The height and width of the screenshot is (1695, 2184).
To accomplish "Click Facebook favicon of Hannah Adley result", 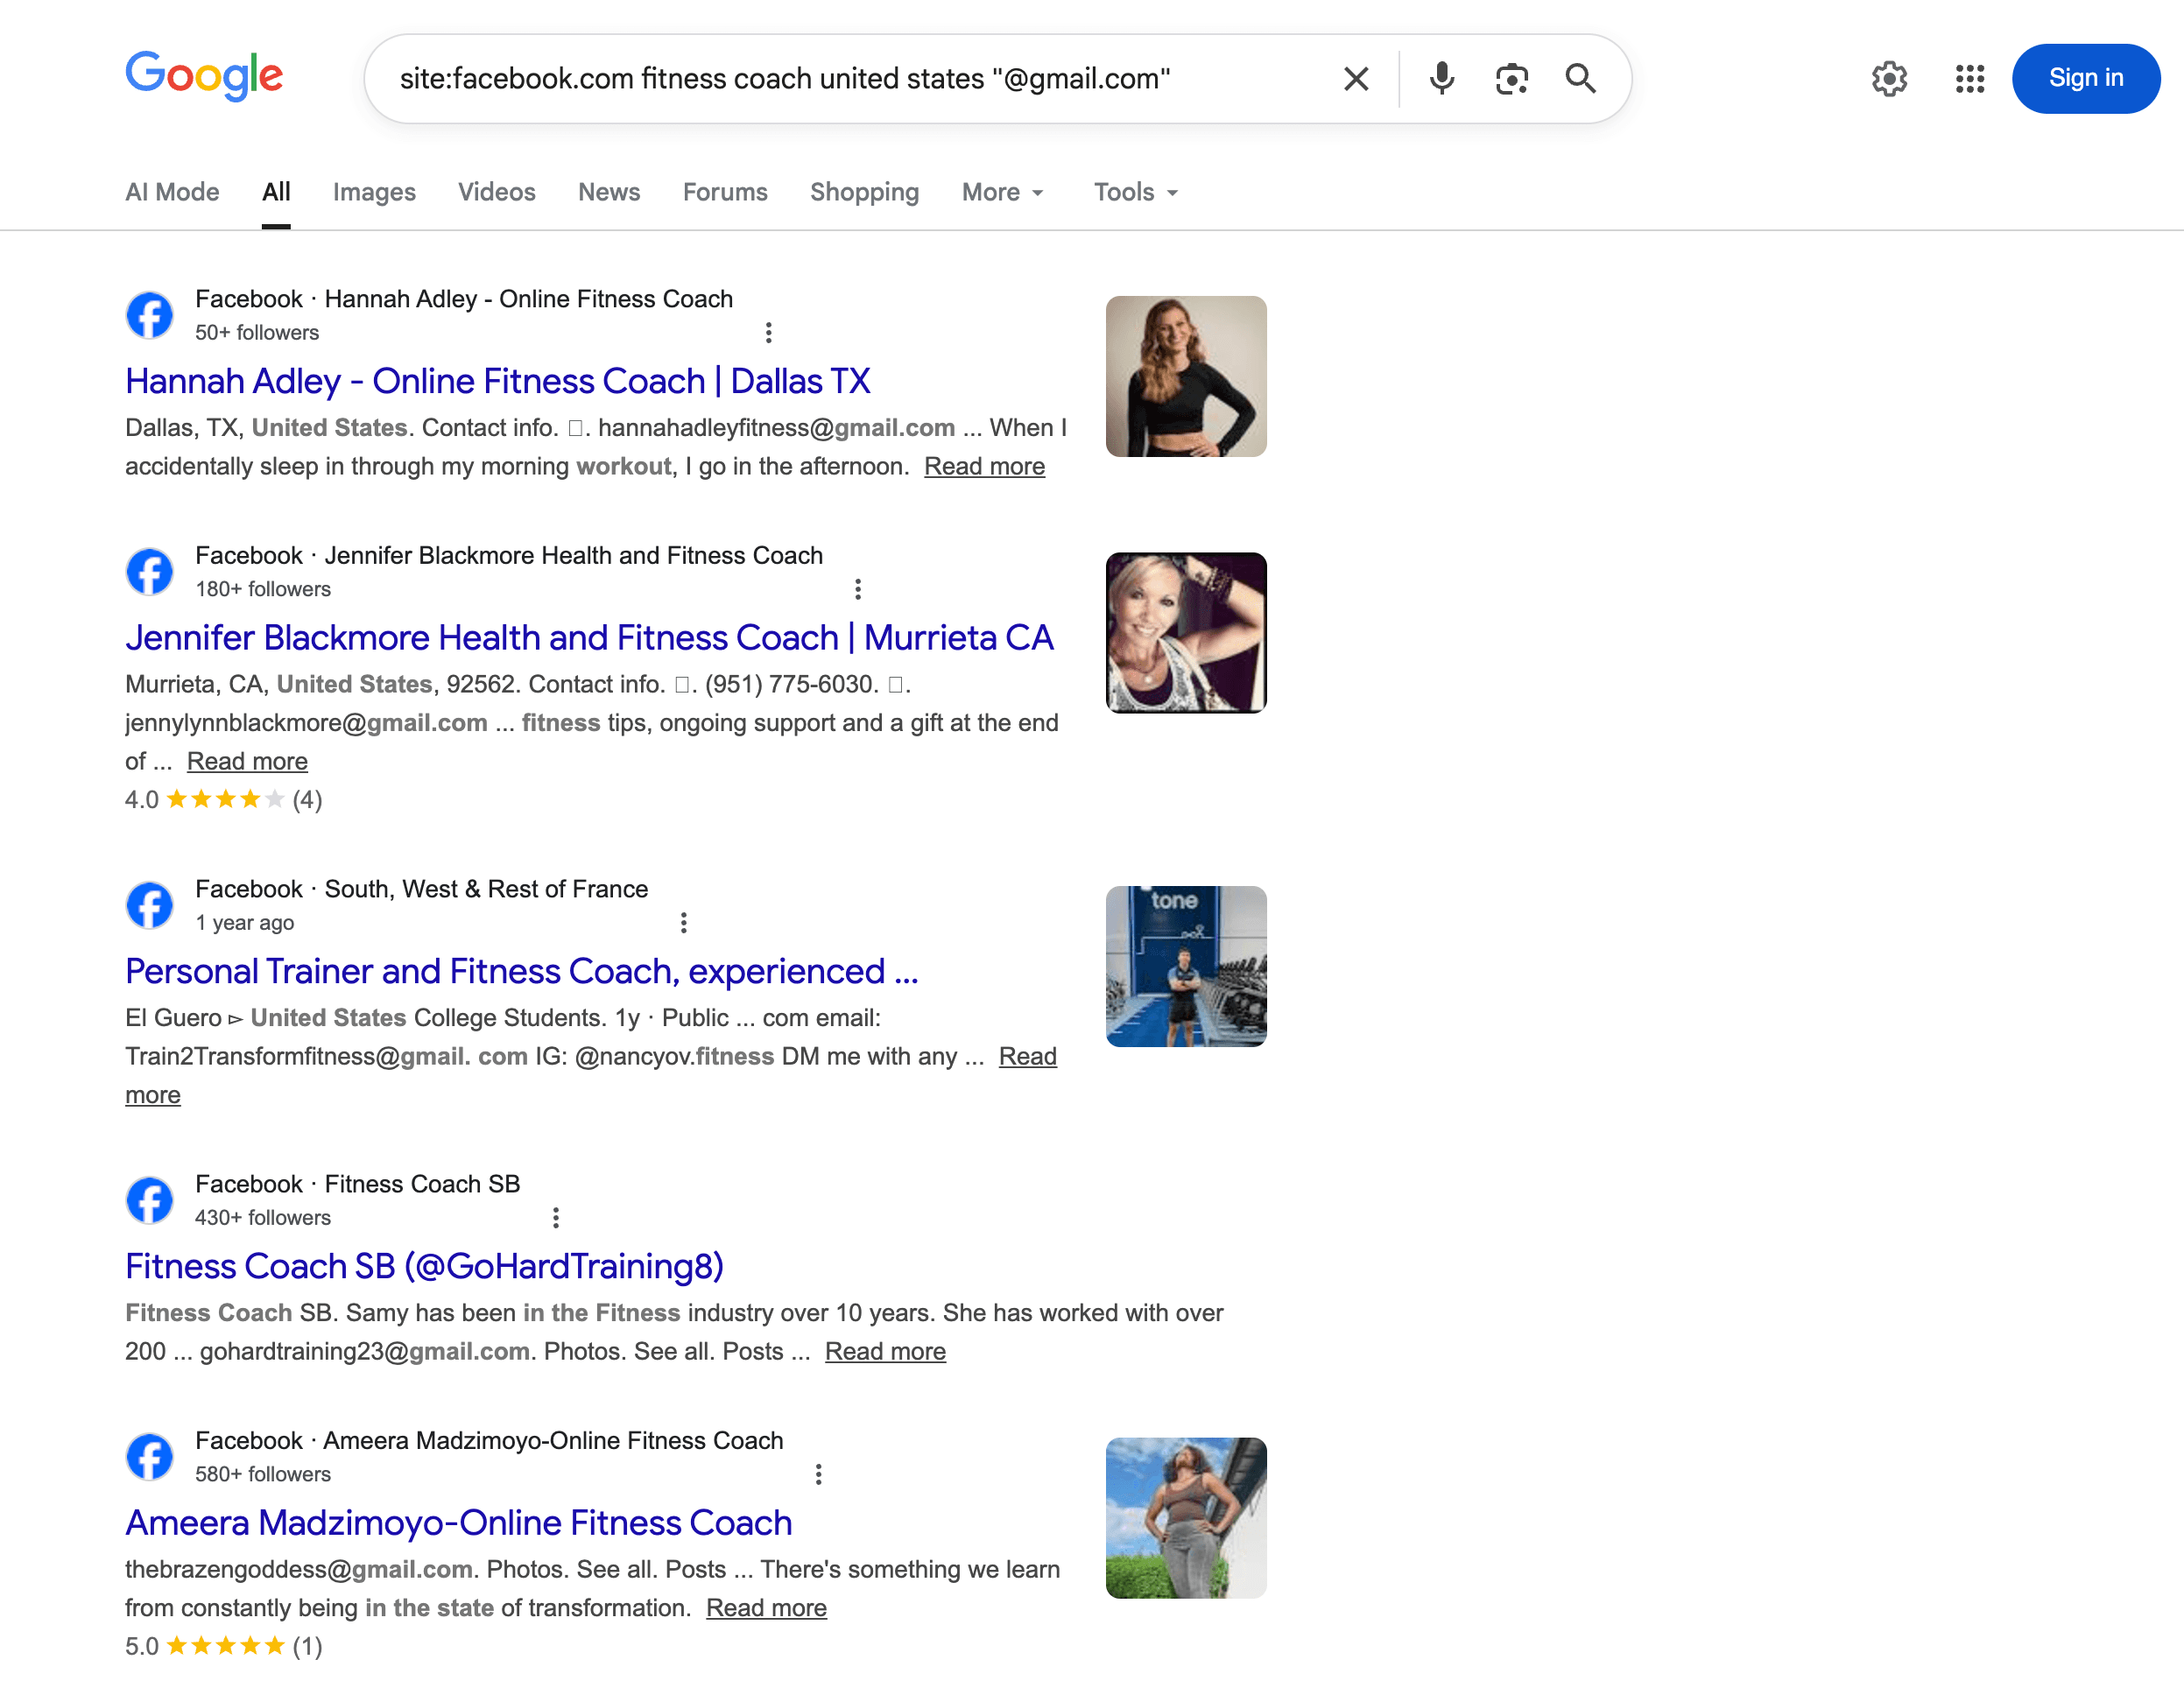I will [x=150, y=315].
